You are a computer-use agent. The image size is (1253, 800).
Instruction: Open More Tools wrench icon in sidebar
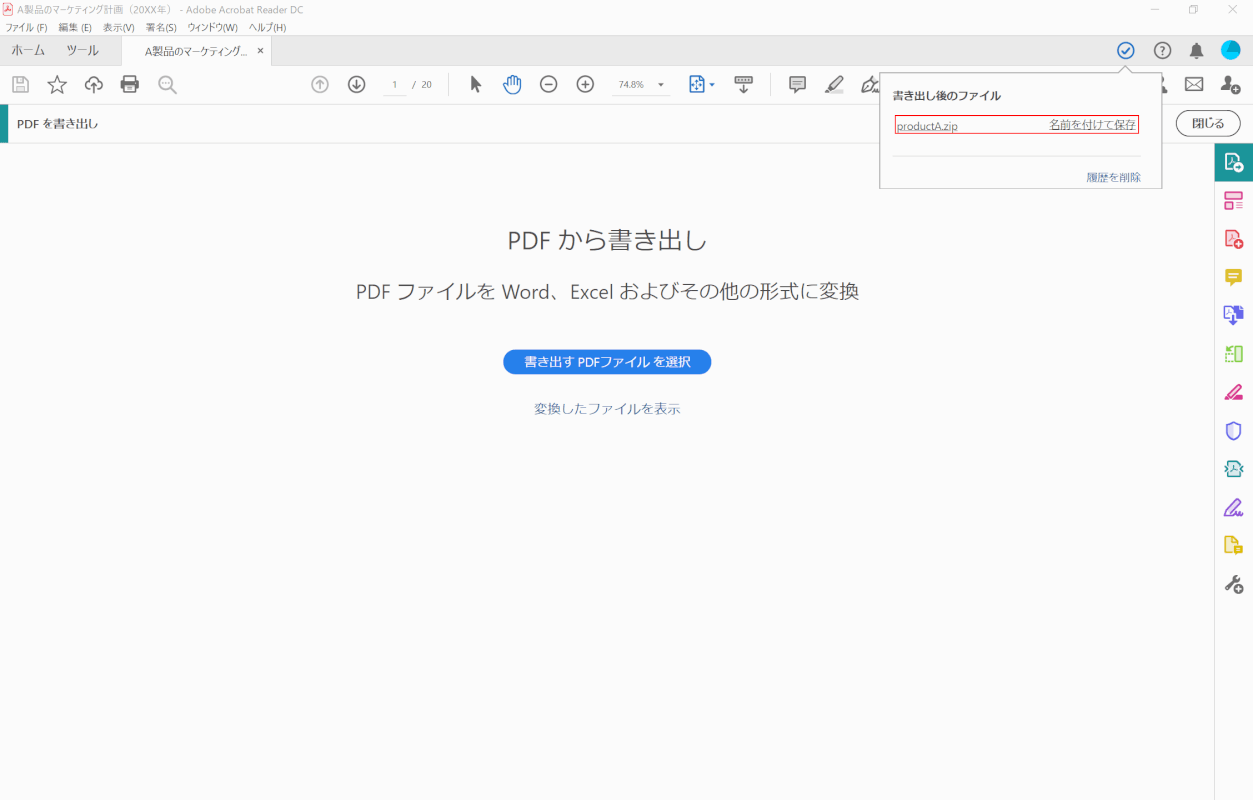[1233, 584]
